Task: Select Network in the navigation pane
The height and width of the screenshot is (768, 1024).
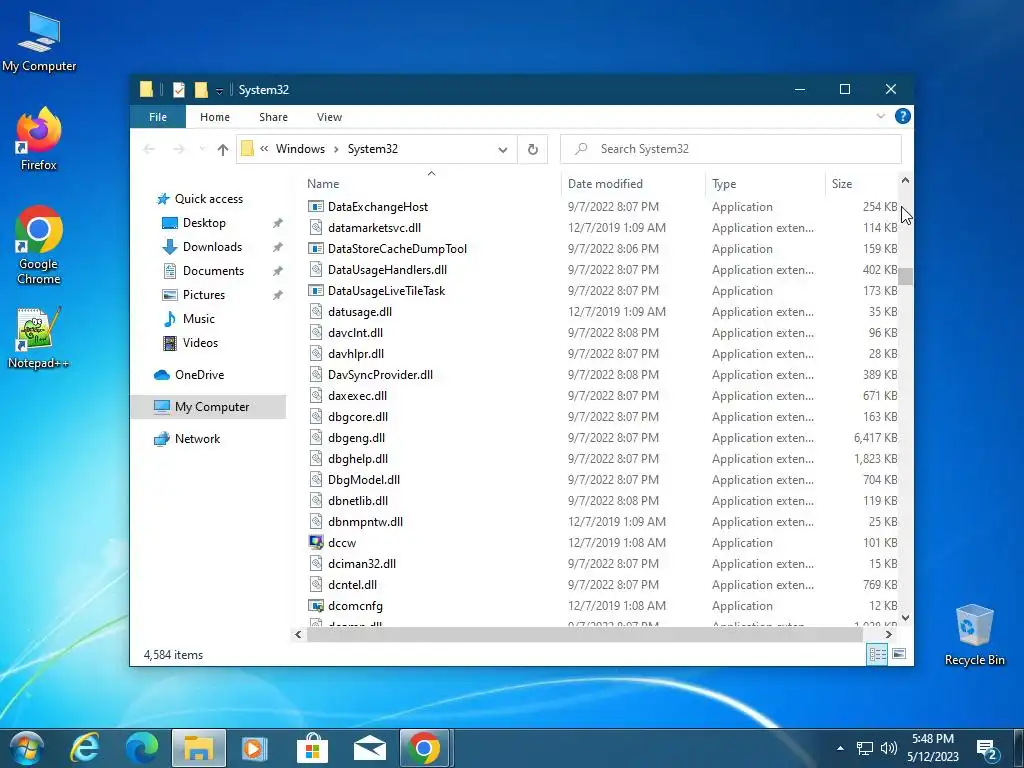Action: coord(197,439)
